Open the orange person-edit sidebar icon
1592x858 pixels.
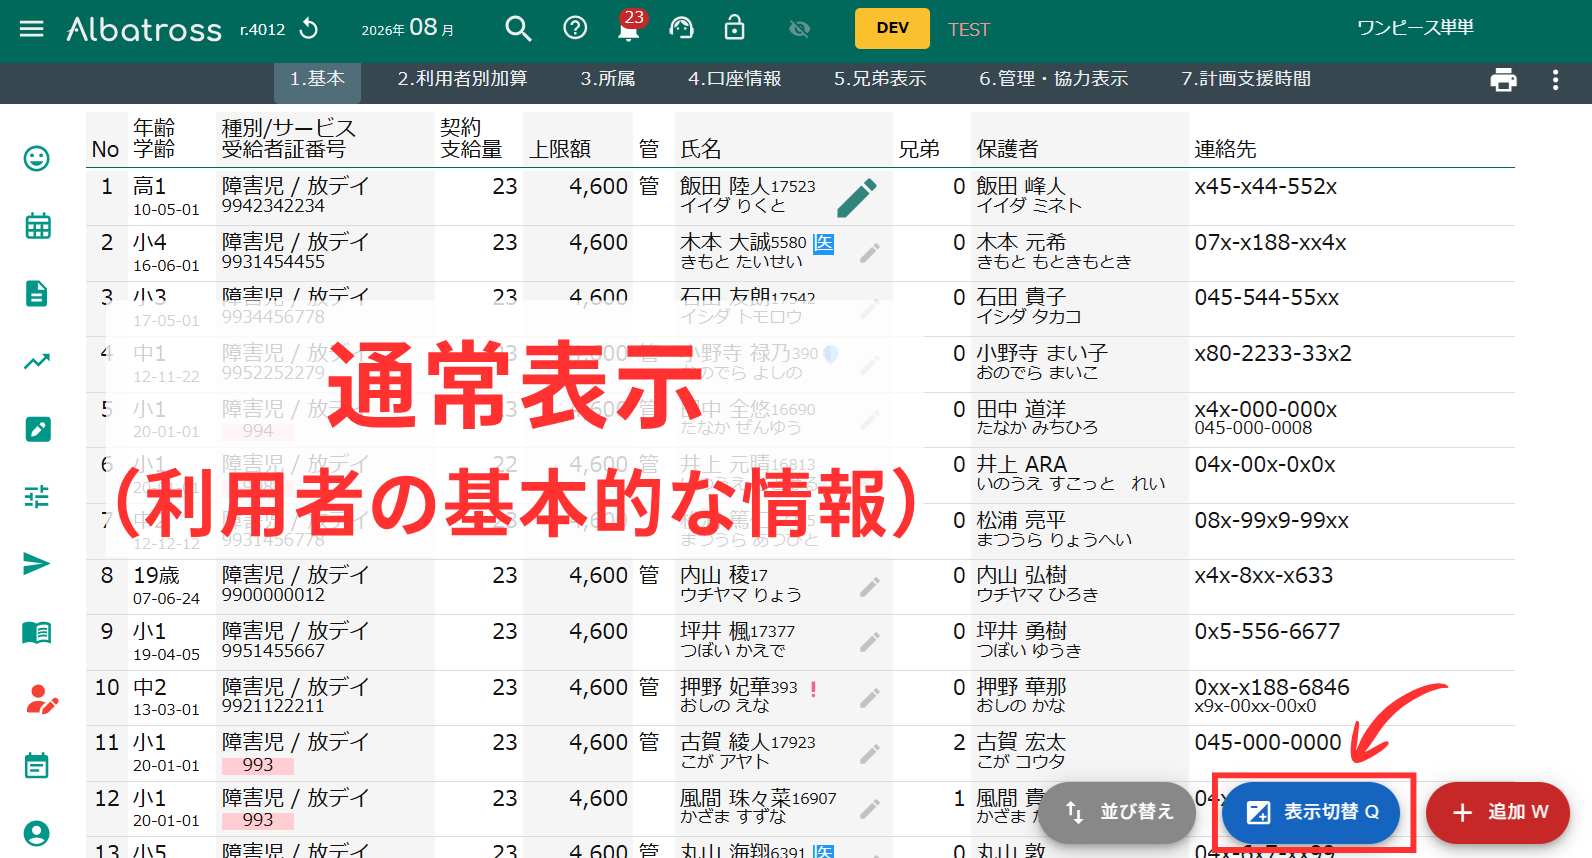tap(41, 699)
